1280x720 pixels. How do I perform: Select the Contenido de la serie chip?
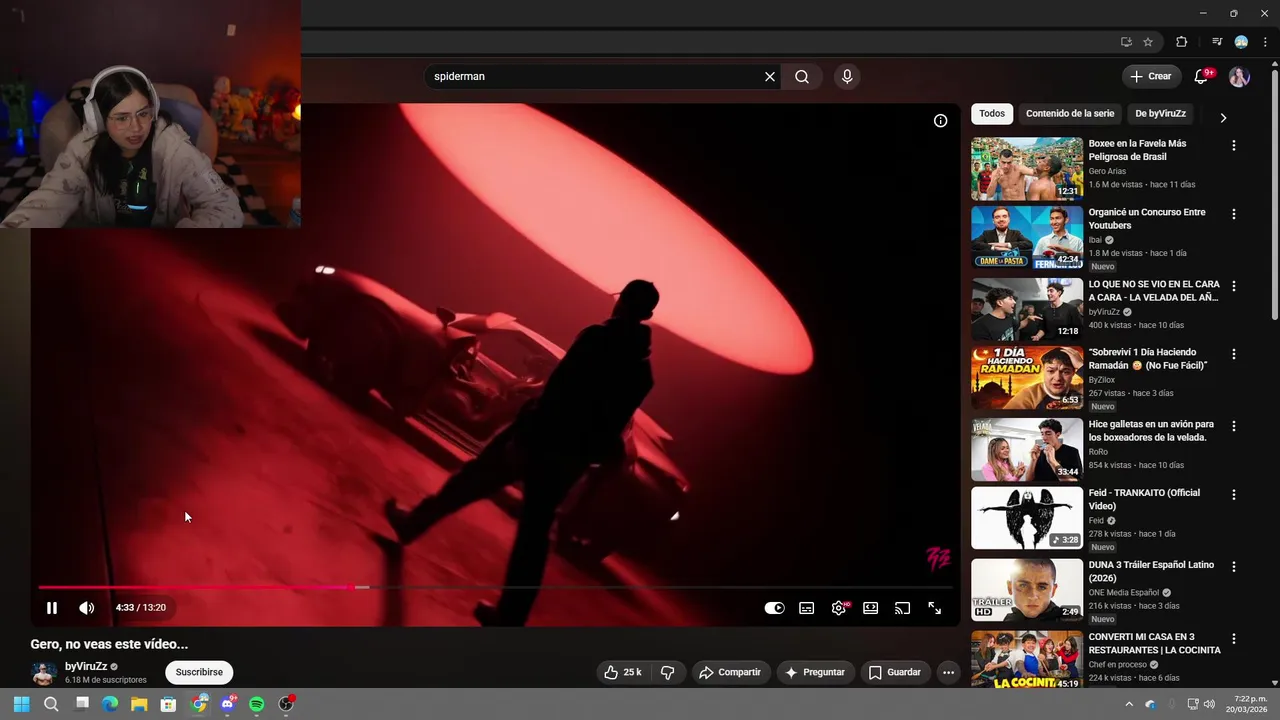pos(1070,114)
